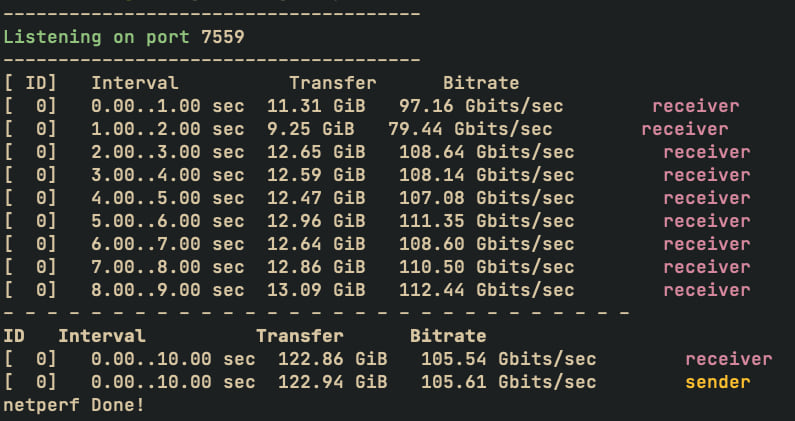This screenshot has width=795, height=421.
Task: Click the port number 7559
Action: [x=223, y=37]
